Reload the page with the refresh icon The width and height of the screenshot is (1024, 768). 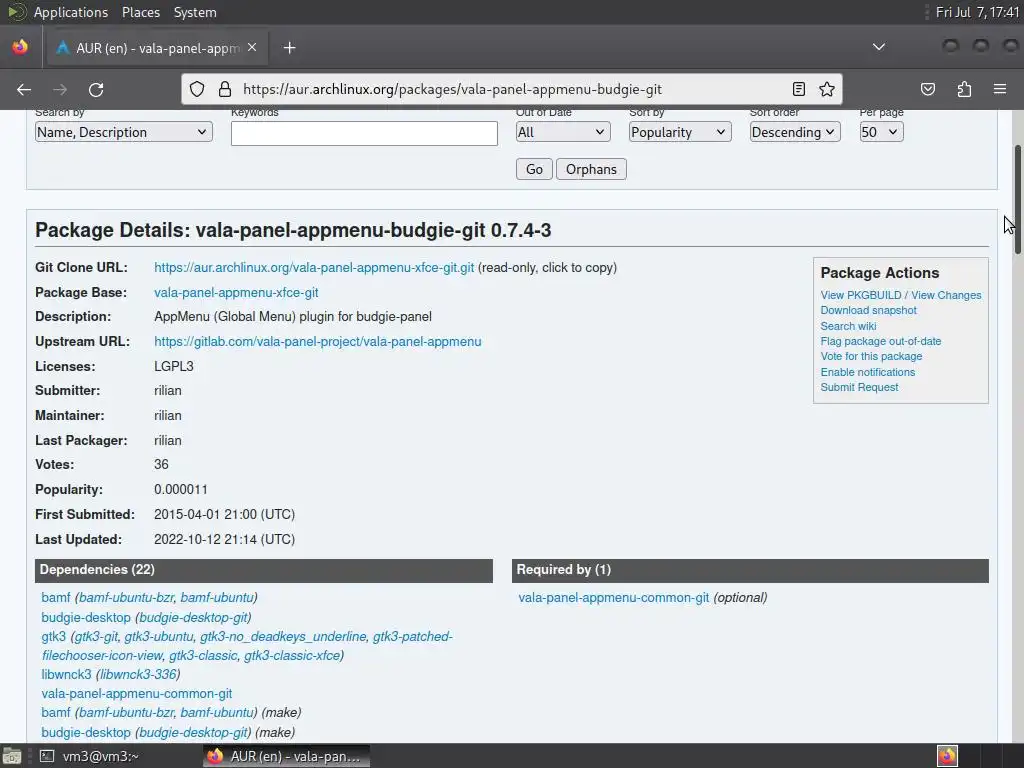pos(96,89)
